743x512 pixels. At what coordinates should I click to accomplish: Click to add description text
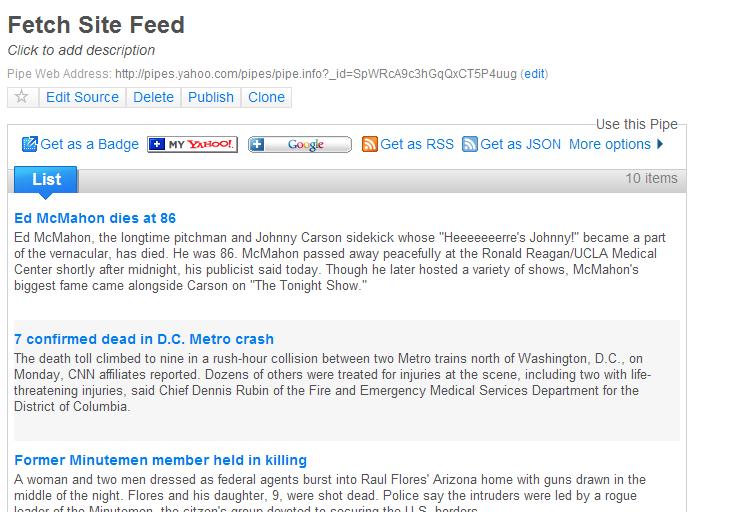(x=81, y=50)
